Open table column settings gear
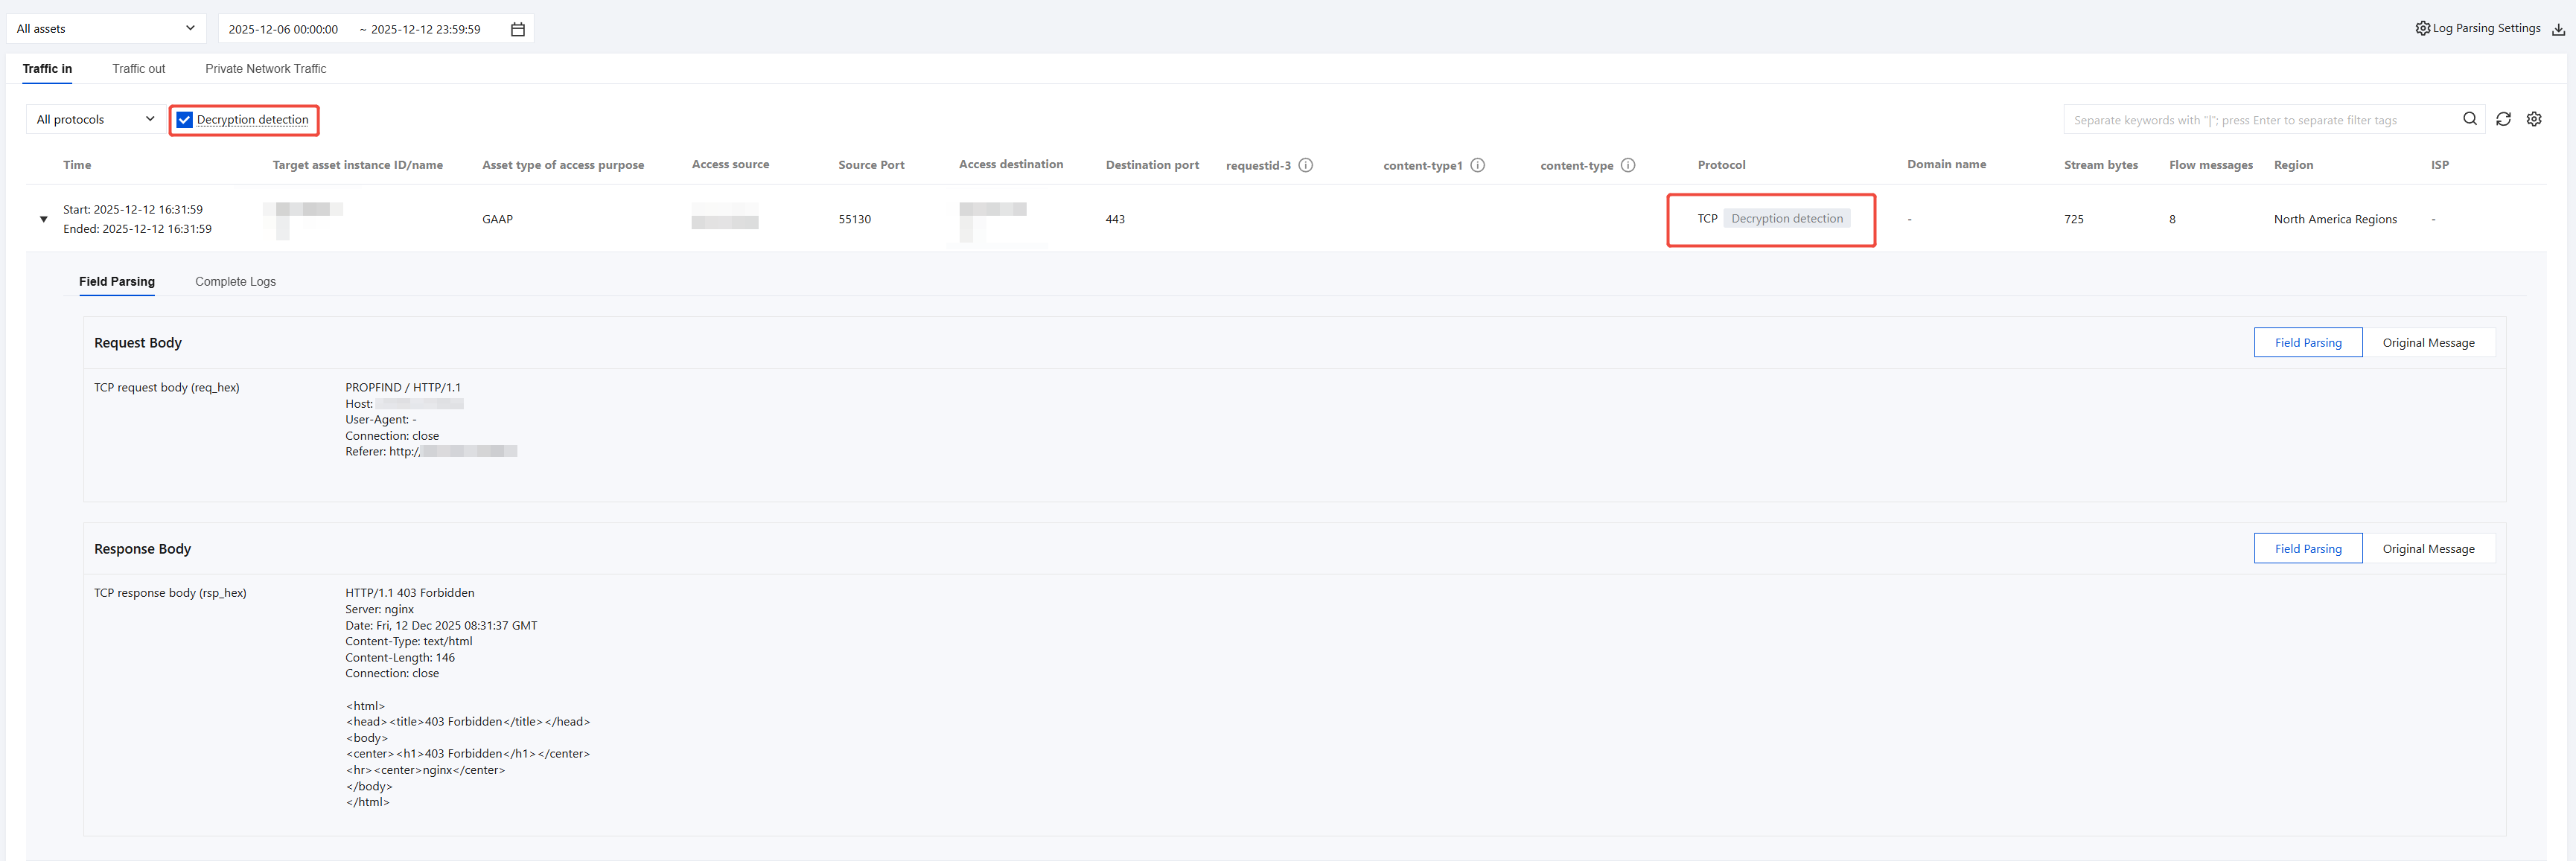 tap(2533, 119)
